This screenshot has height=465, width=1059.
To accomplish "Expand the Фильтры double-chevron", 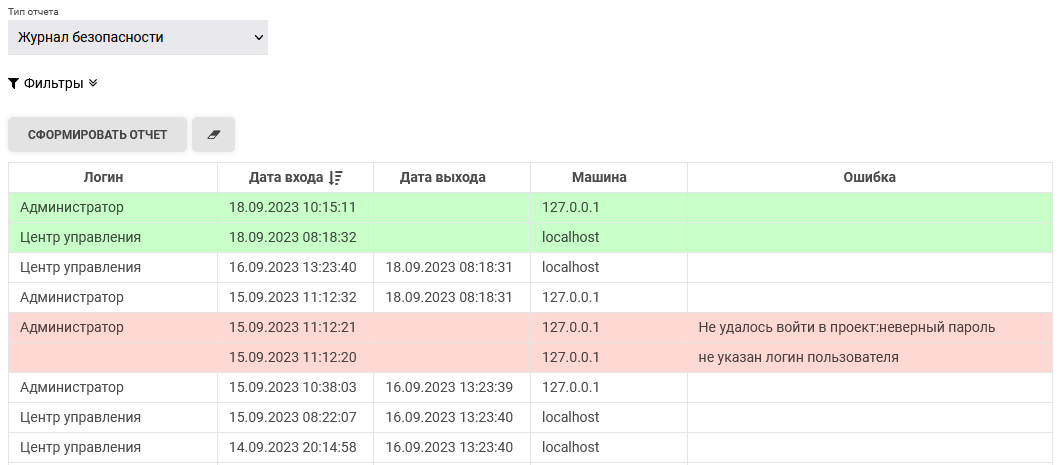I will pyautogui.click(x=93, y=84).
